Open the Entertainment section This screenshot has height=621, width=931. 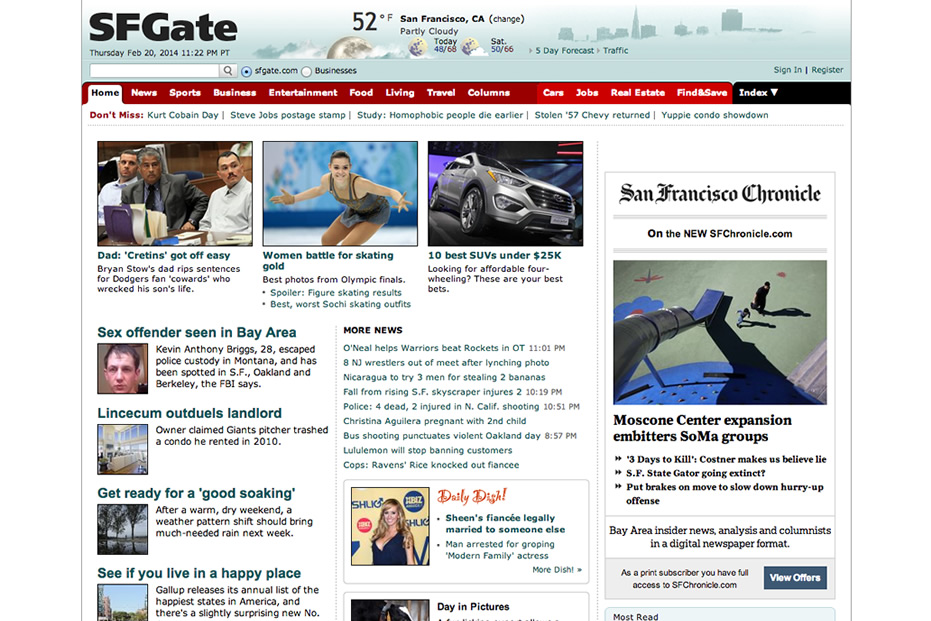pyautogui.click(x=303, y=93)
